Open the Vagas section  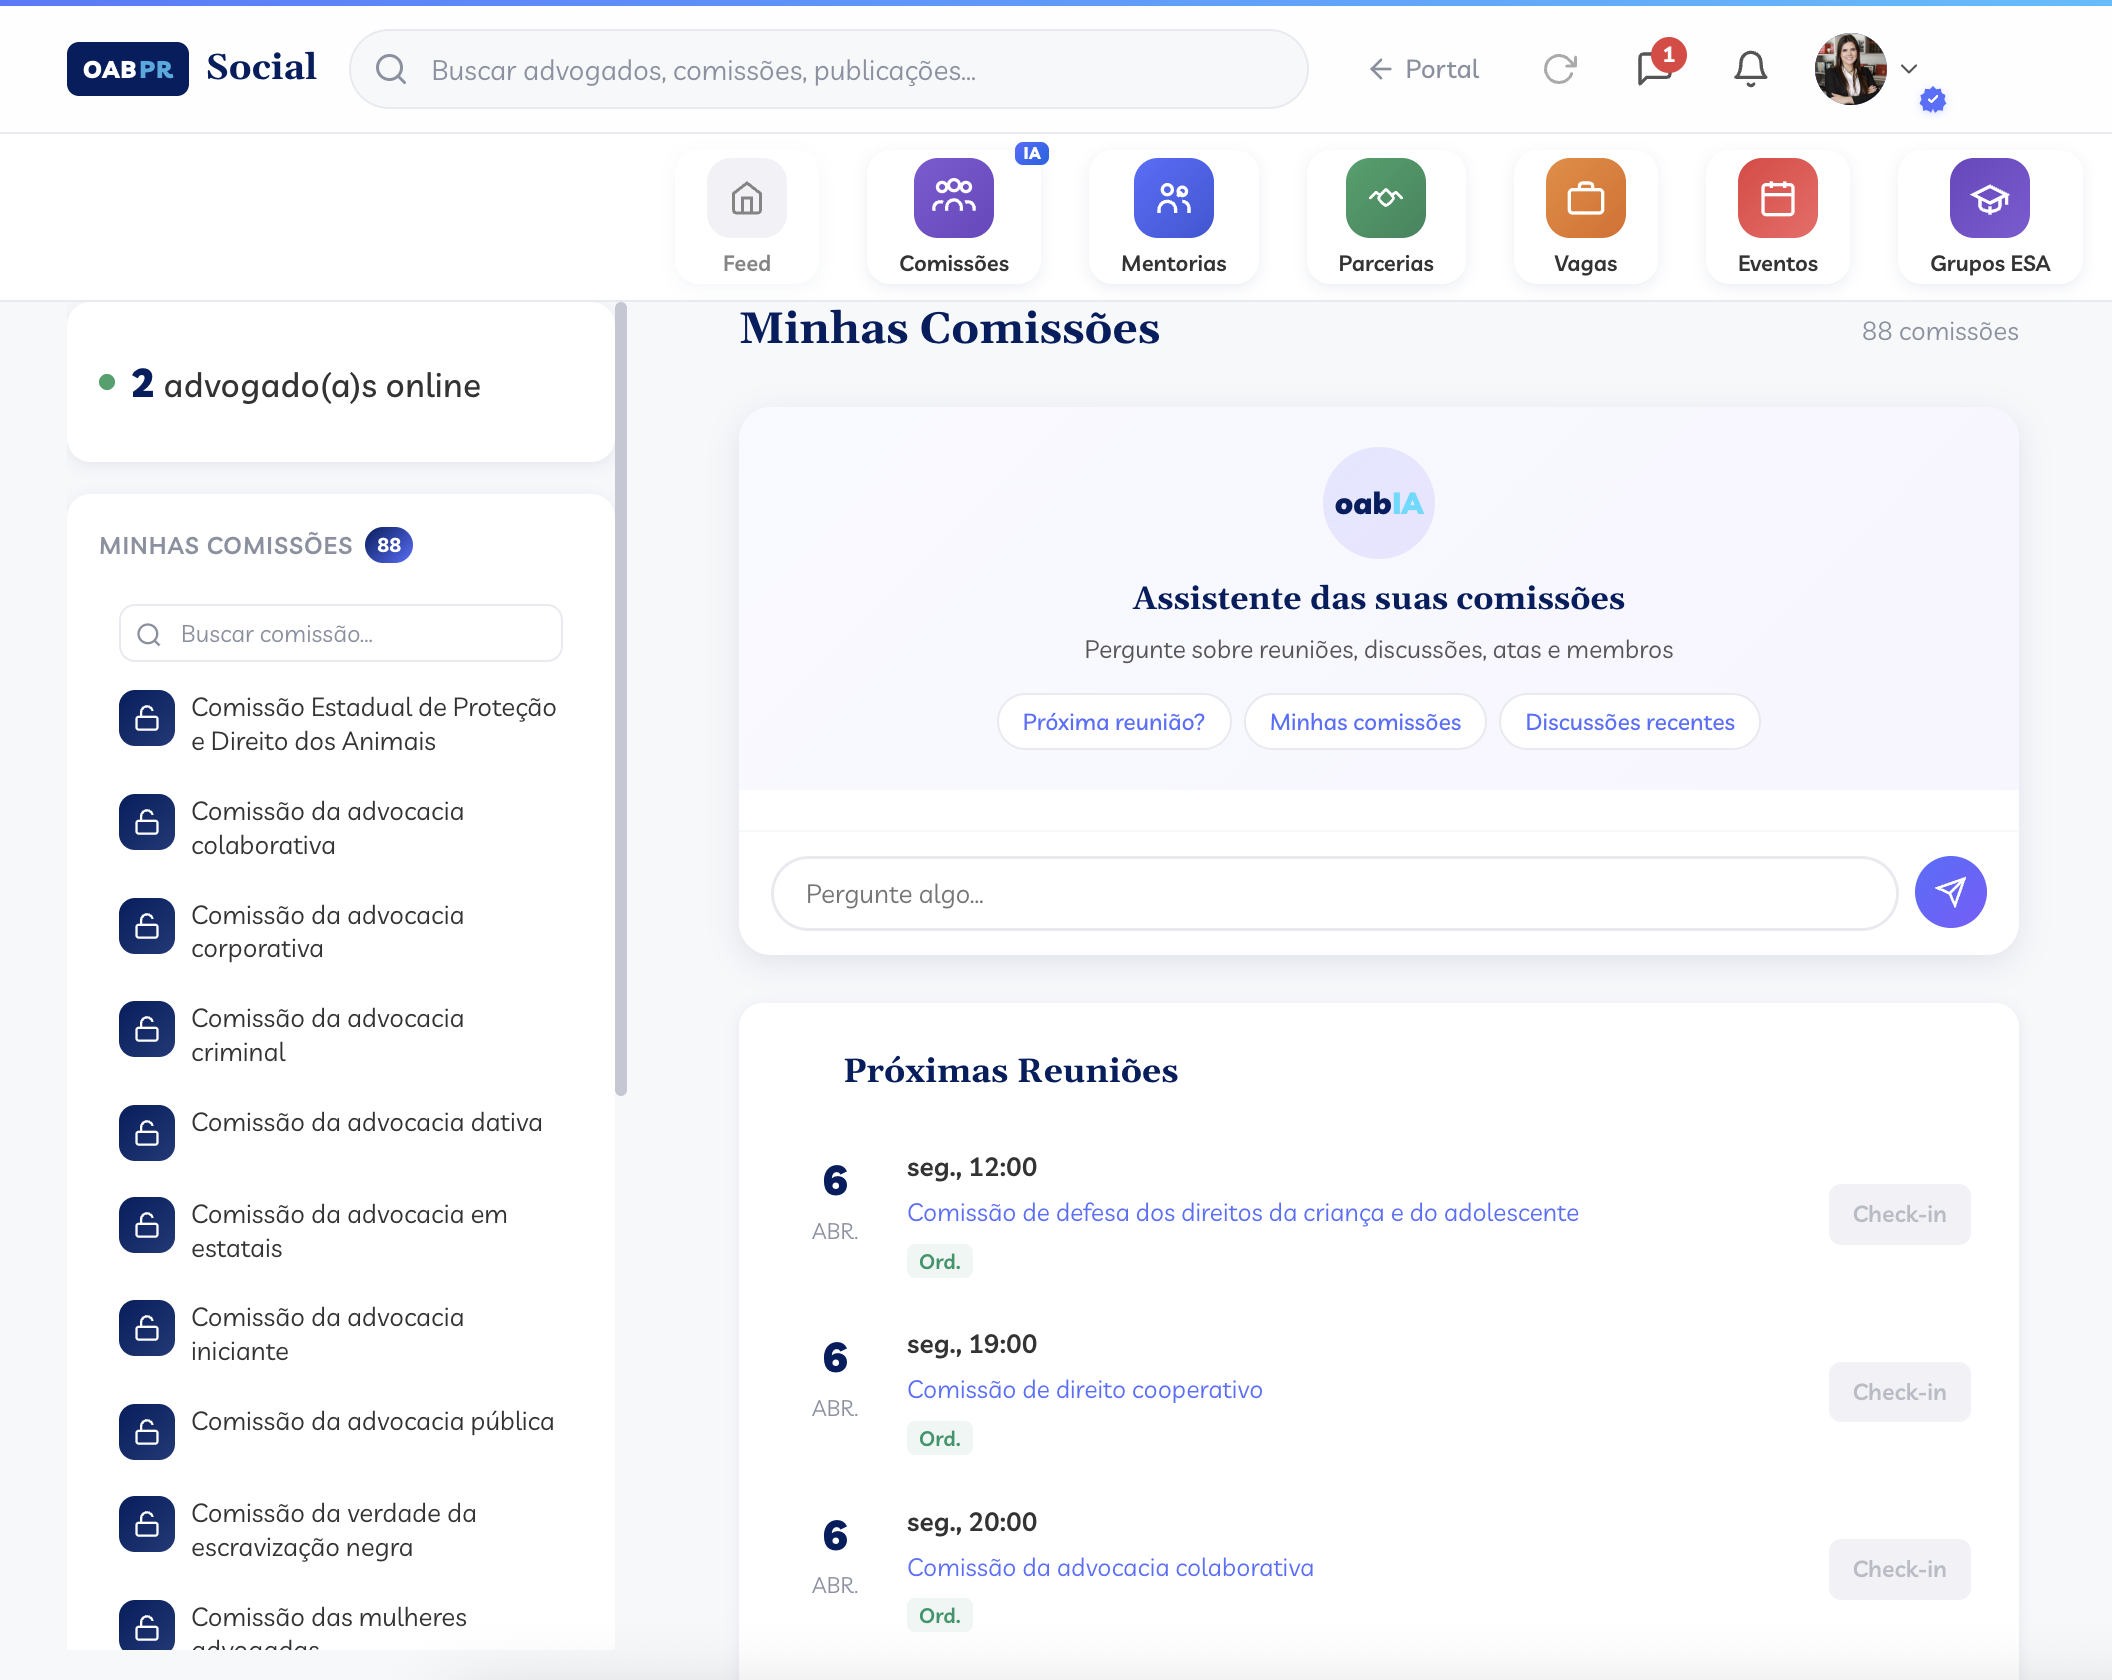click(x=1586, y=213)
